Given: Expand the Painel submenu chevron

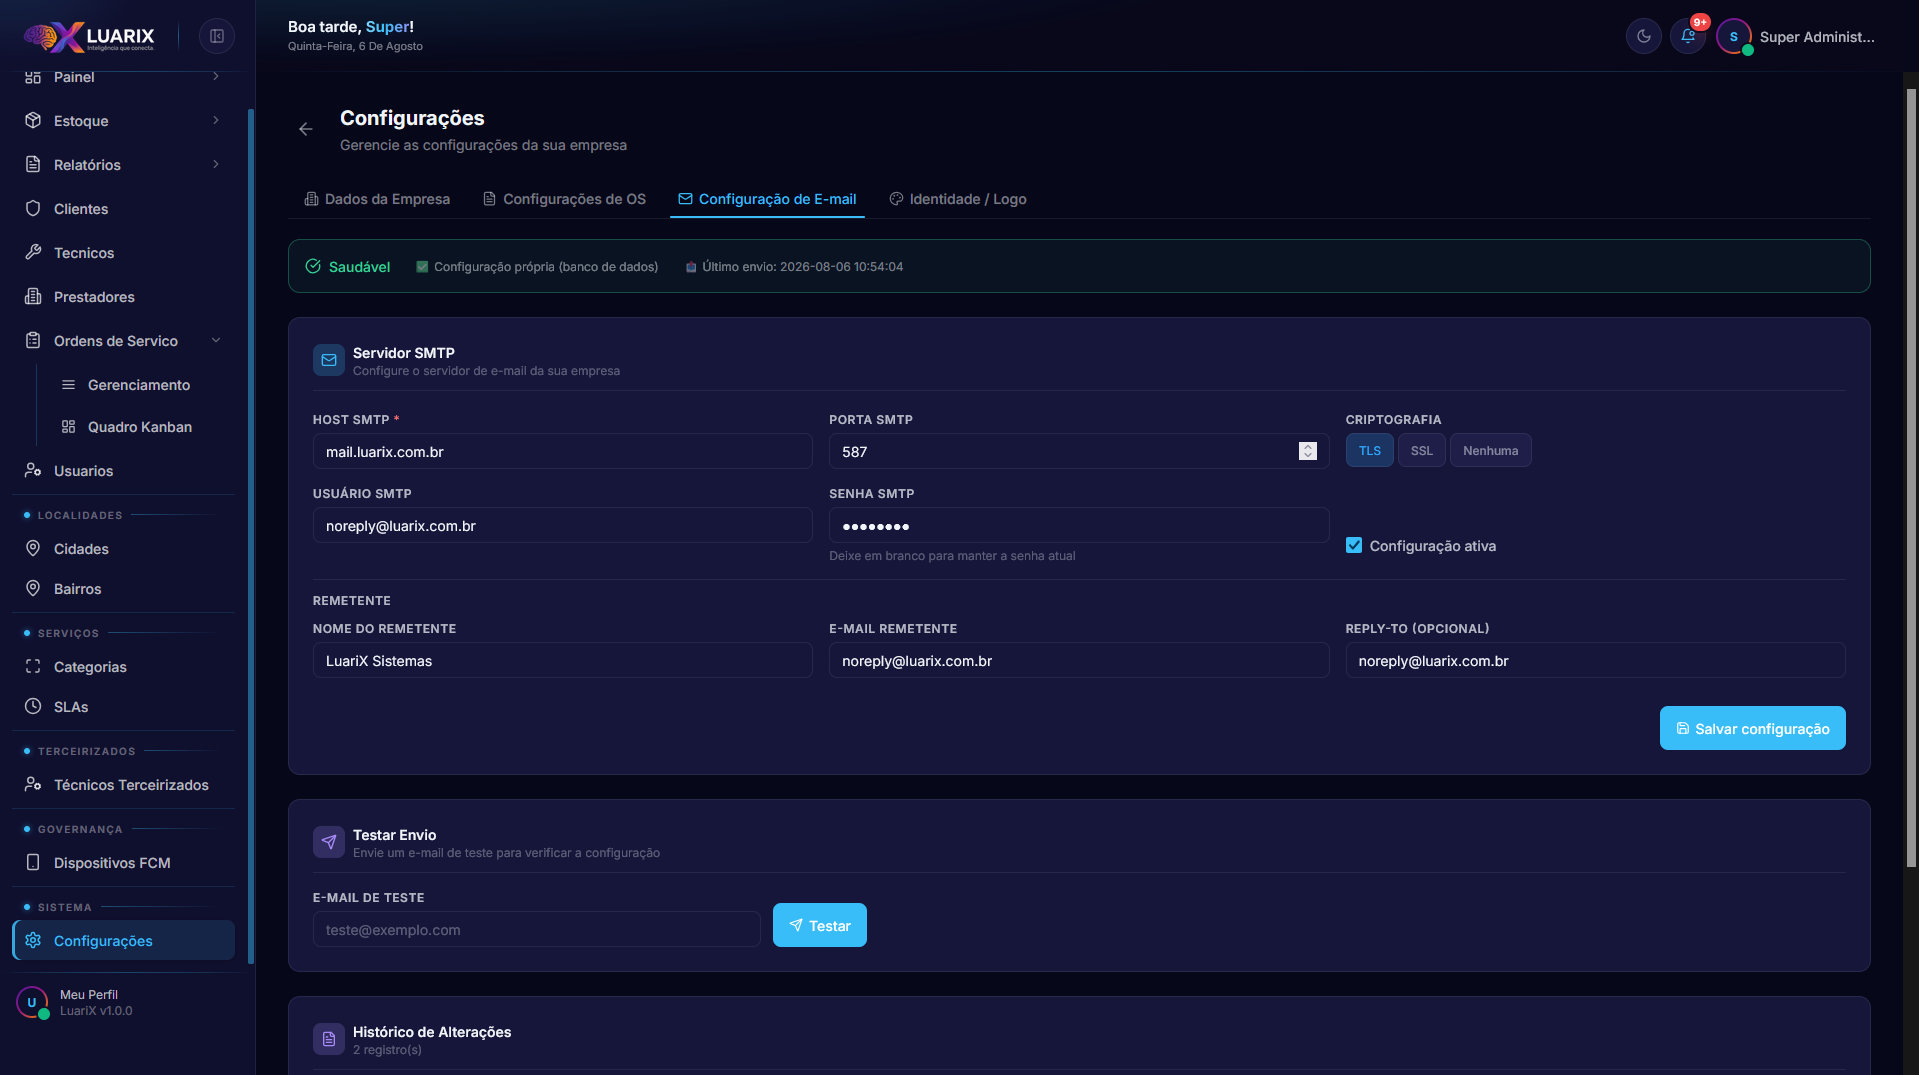Looking at the screenshot, I should pos(216,76).
